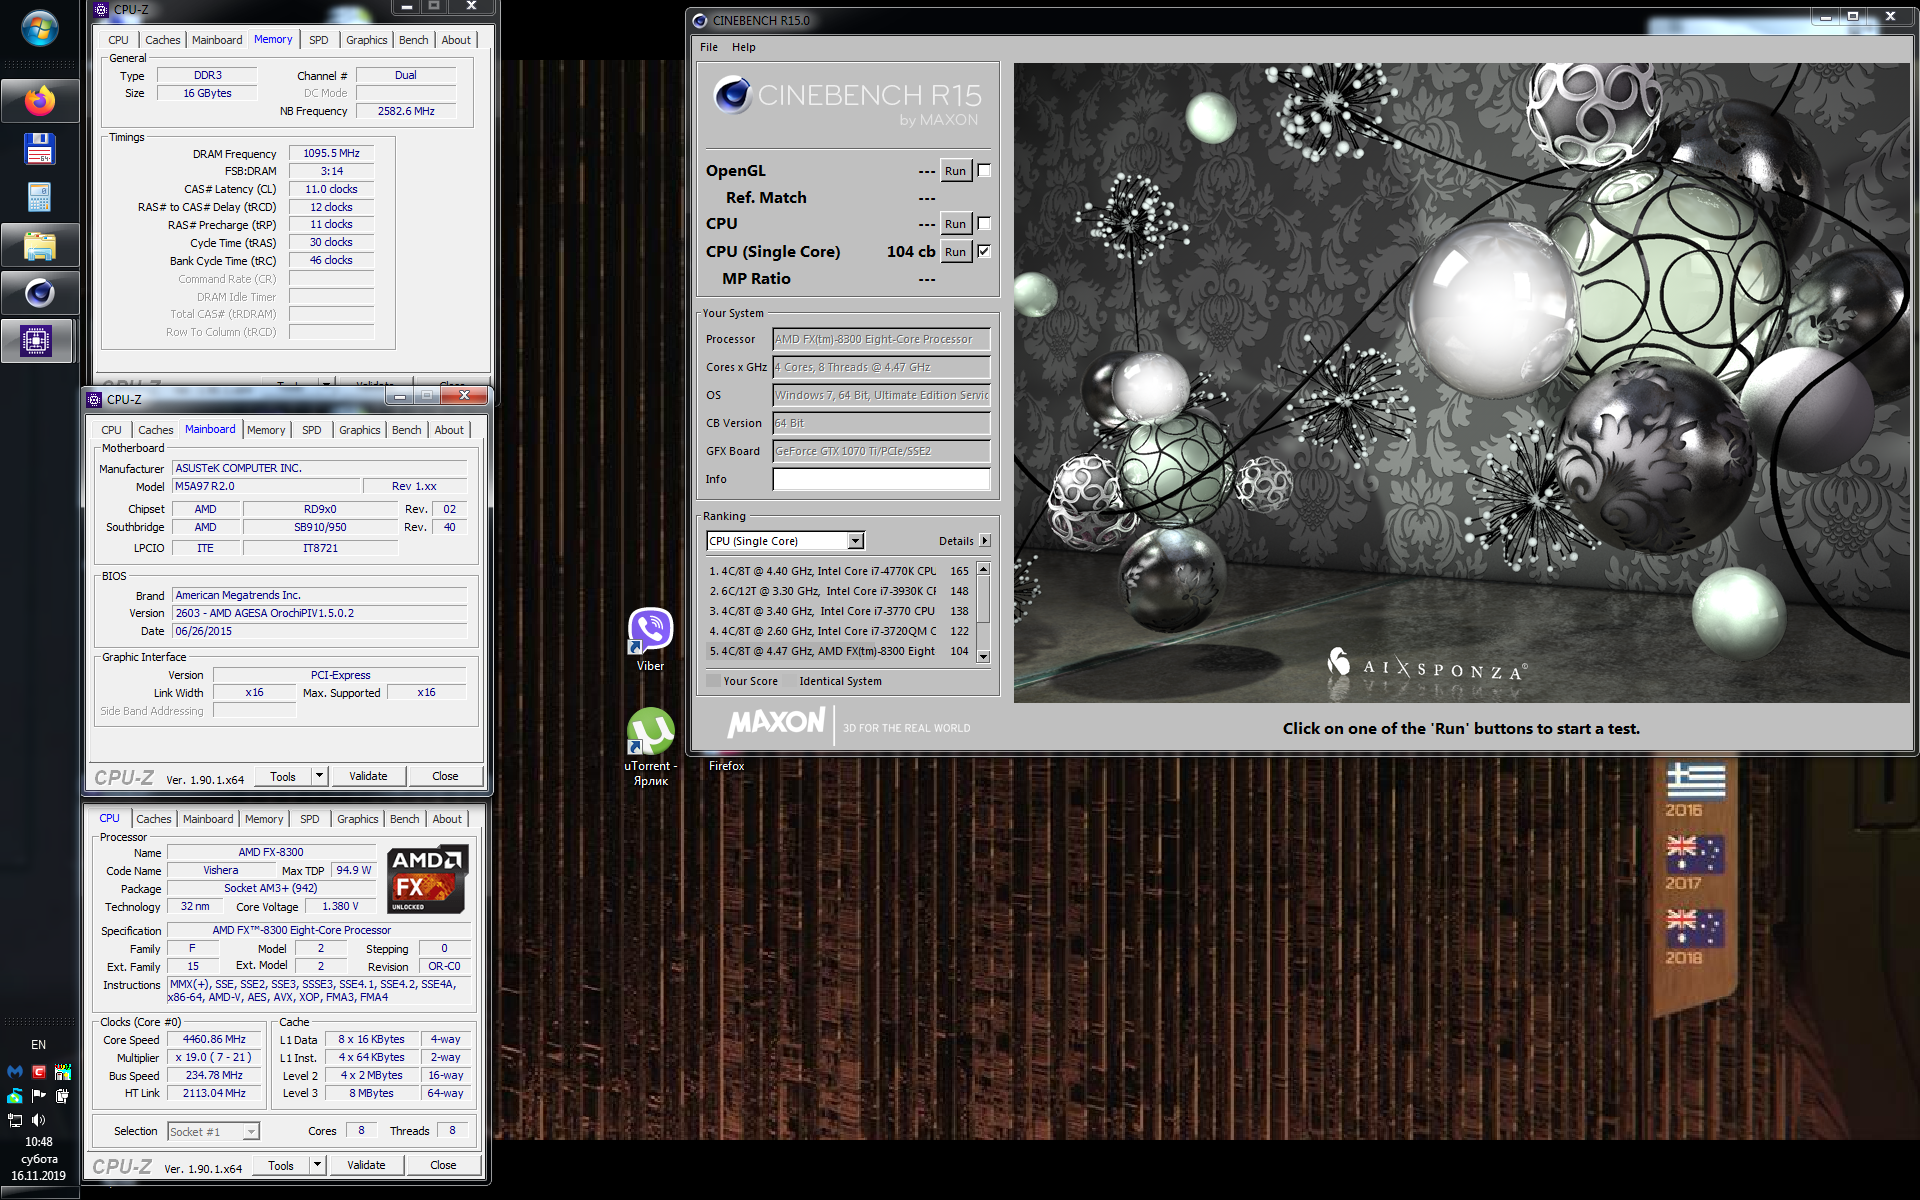Click the taskbar clock 10:48
This screenshot has width=1920, height=1200.
pos(39,1142)
